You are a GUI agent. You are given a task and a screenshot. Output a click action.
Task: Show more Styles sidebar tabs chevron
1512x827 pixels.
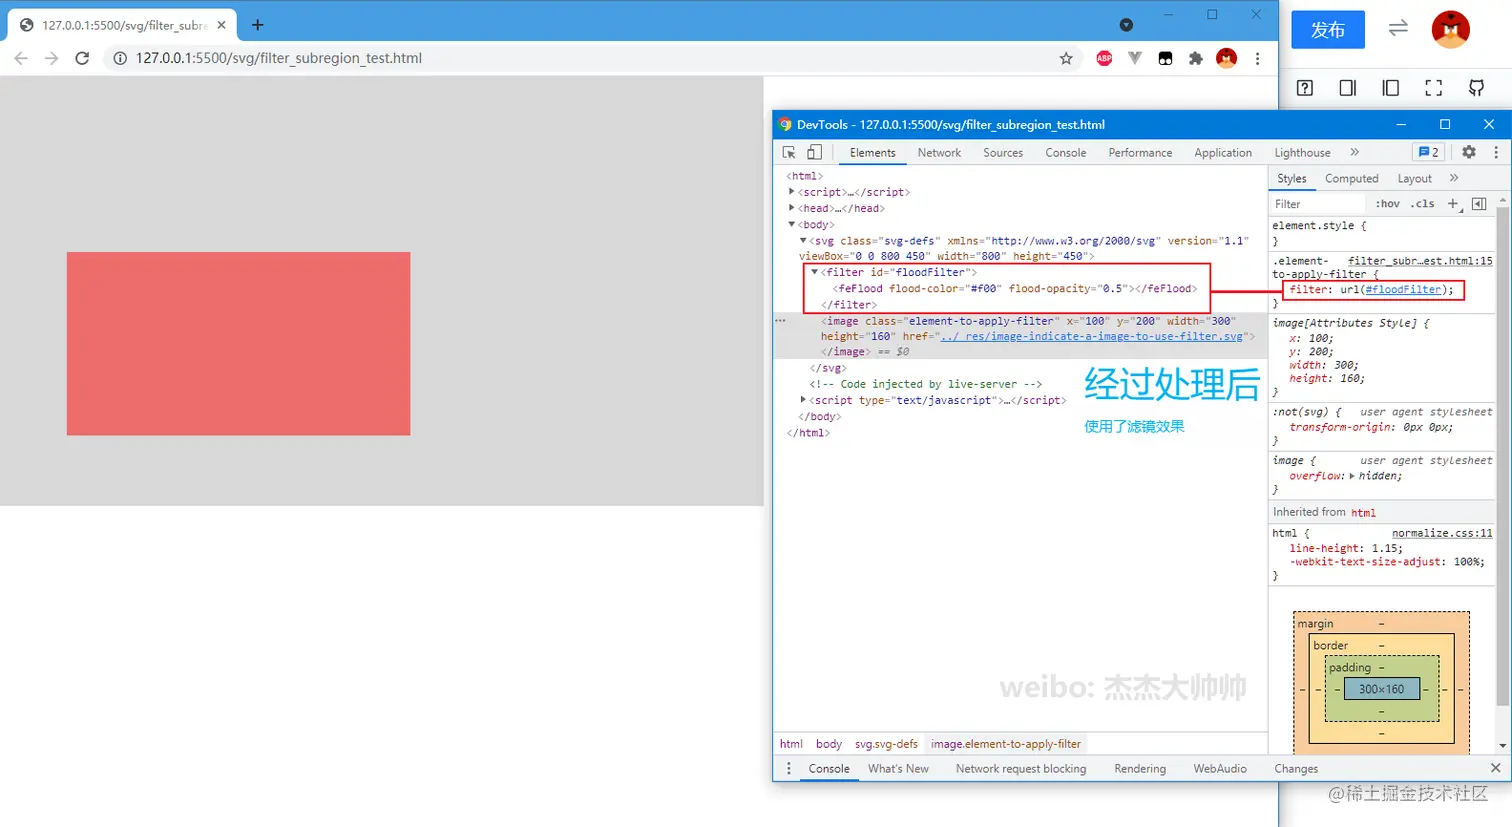(x=1454, y=178)
